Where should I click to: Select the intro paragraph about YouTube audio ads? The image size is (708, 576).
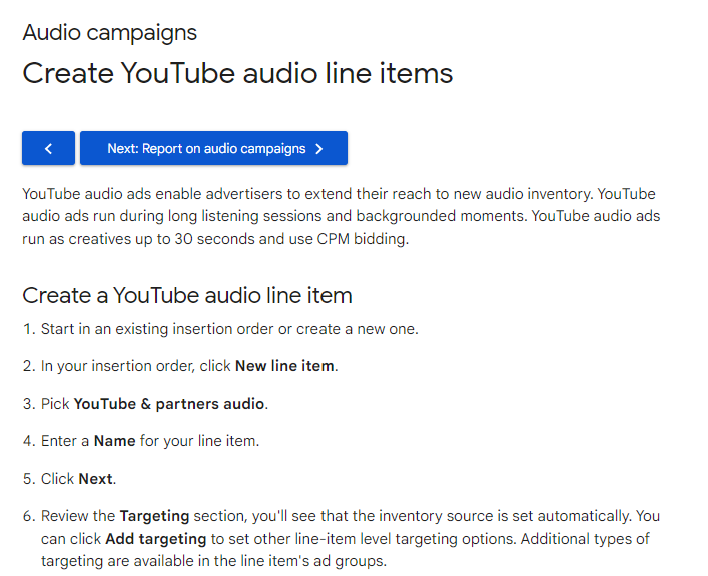(341, 216)
